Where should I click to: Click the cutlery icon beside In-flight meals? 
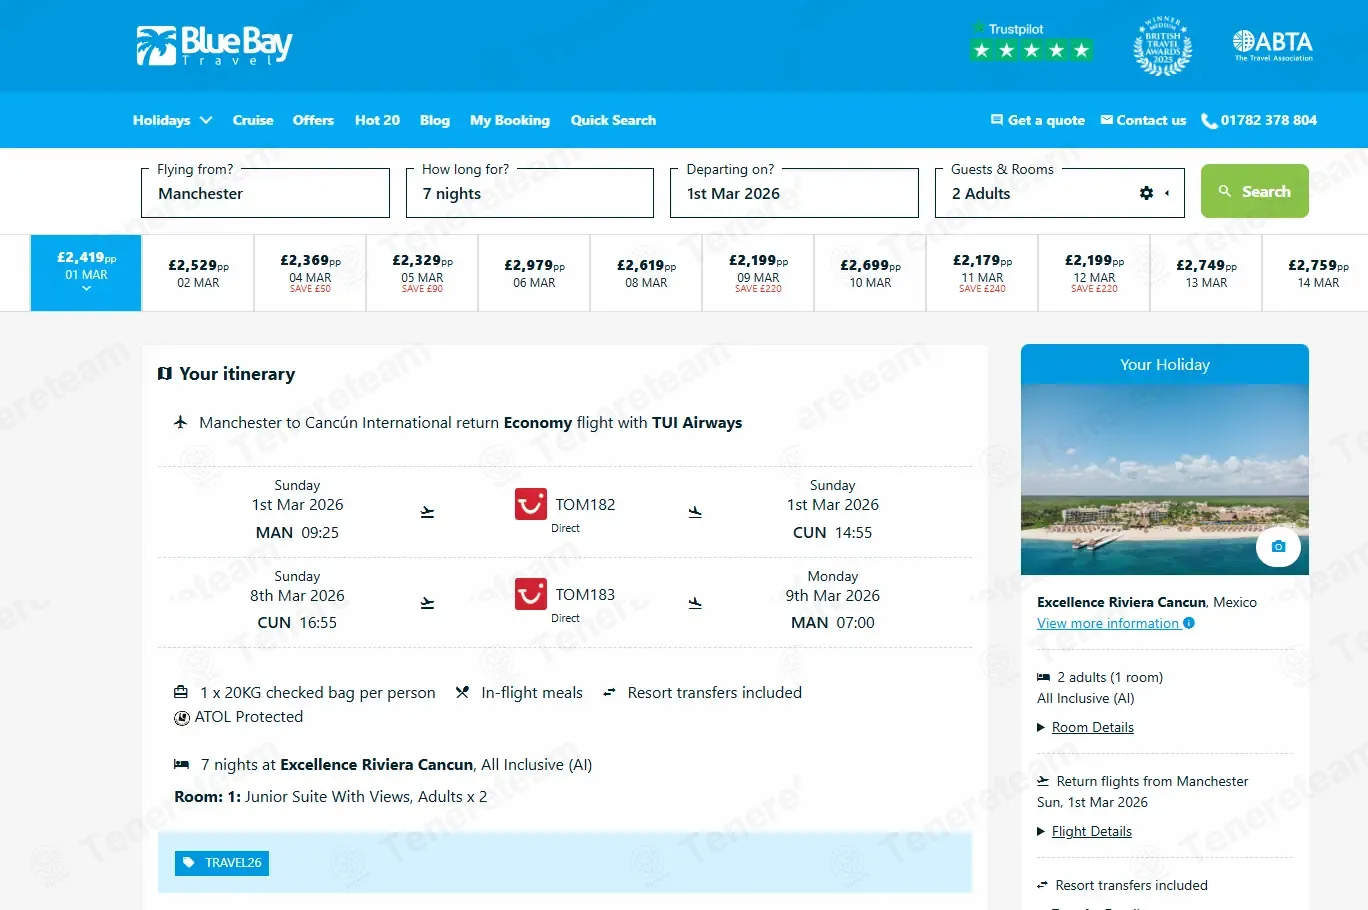click(x=462, y=692)
